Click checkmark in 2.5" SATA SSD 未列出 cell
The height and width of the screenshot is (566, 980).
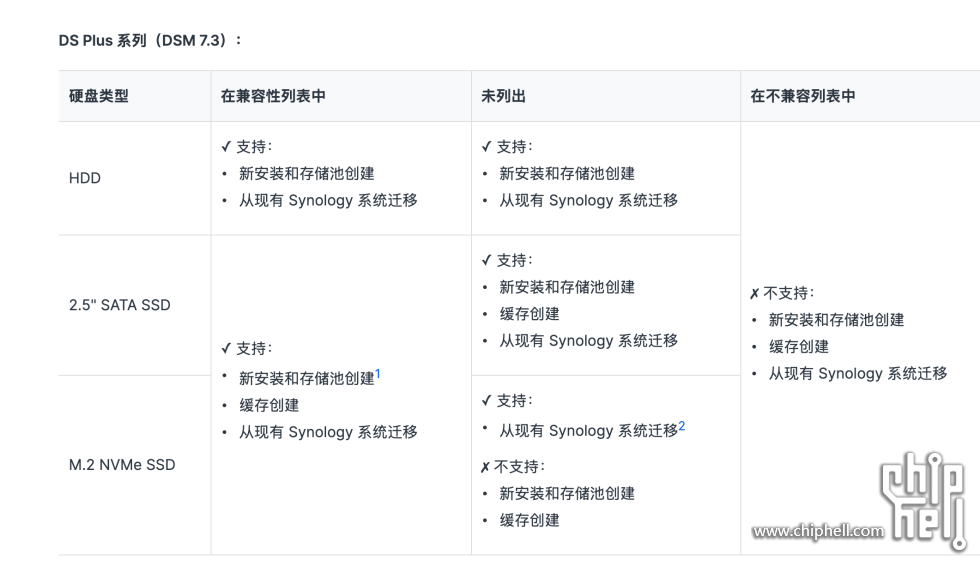coord(486,260)
